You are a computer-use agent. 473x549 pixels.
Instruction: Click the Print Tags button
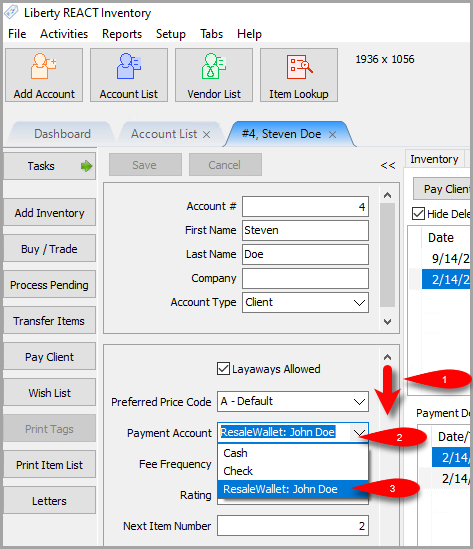pos(49,429)
